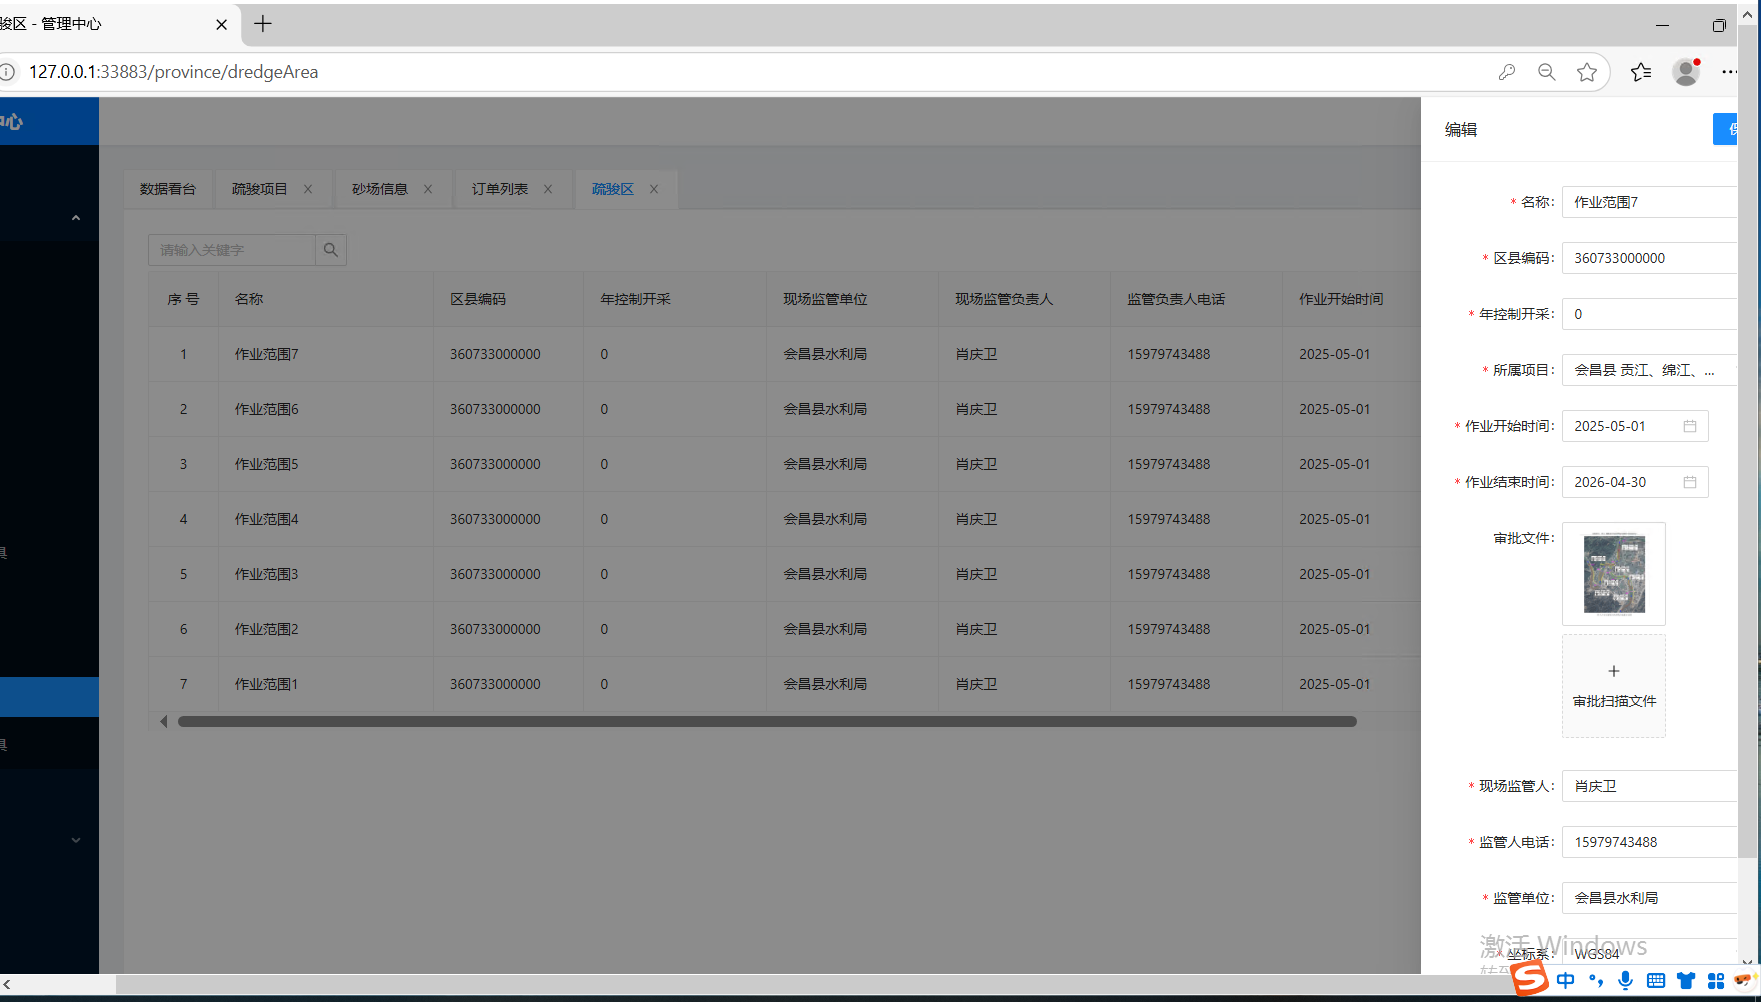Open calendar icon for 作业开始时间
Image resolution: width=1761 pixels, height=1002 pixels.
coord(1690,426)
